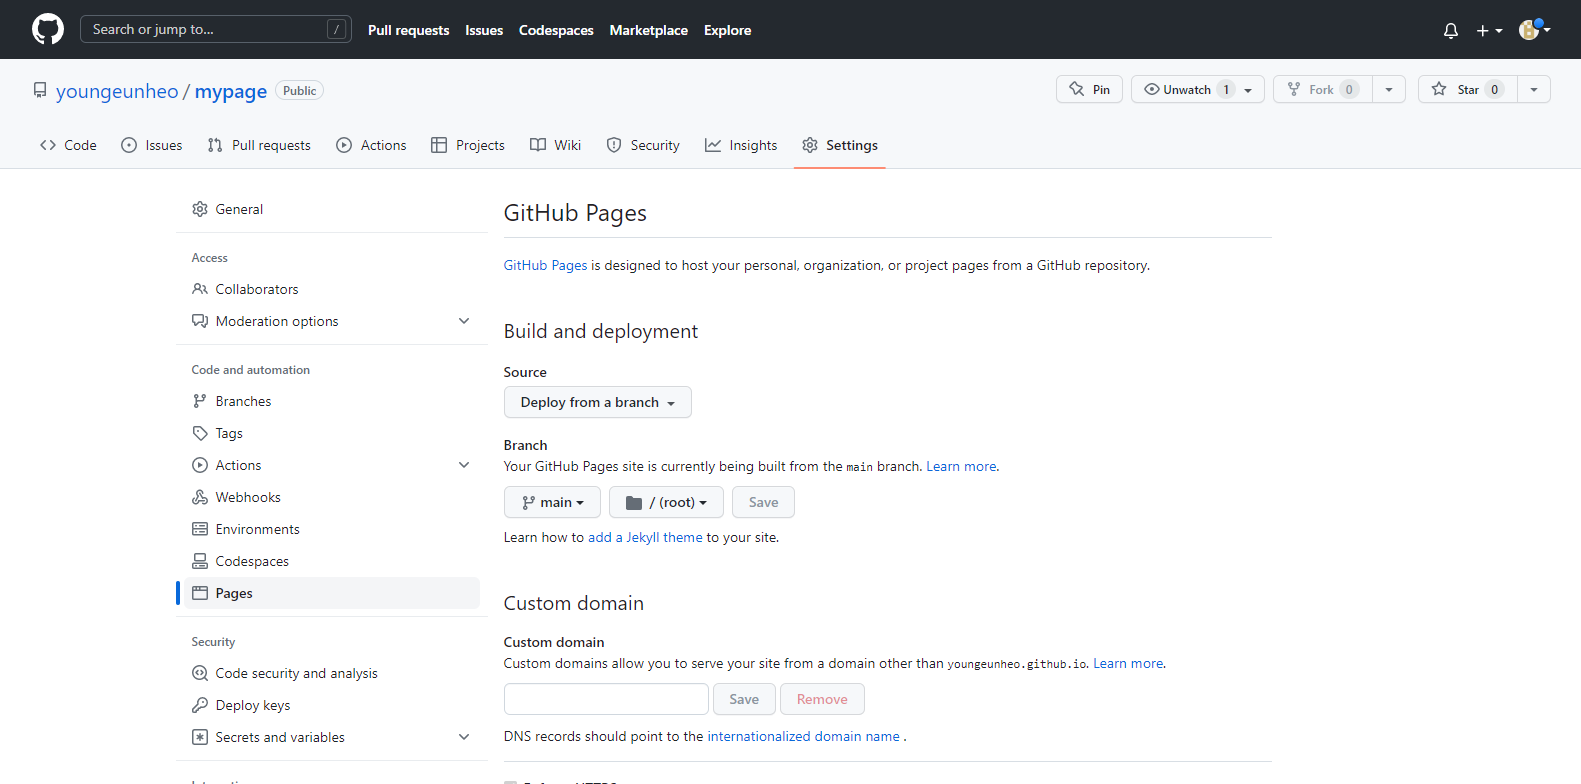This screenshot has height=784, width=1581.
Task: Open the Deploy from a branch dropdown
Action: 598,402
